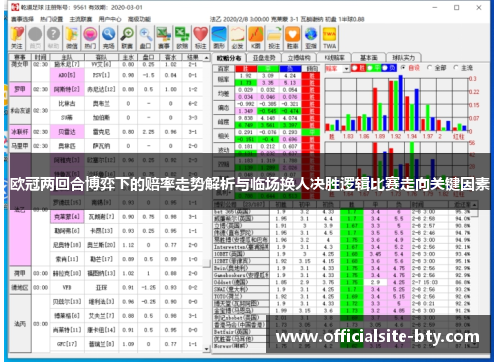The height and width of the screenshot is (362, 500).
Task: Select the 主流 radio button
Action: pos(463,68)
